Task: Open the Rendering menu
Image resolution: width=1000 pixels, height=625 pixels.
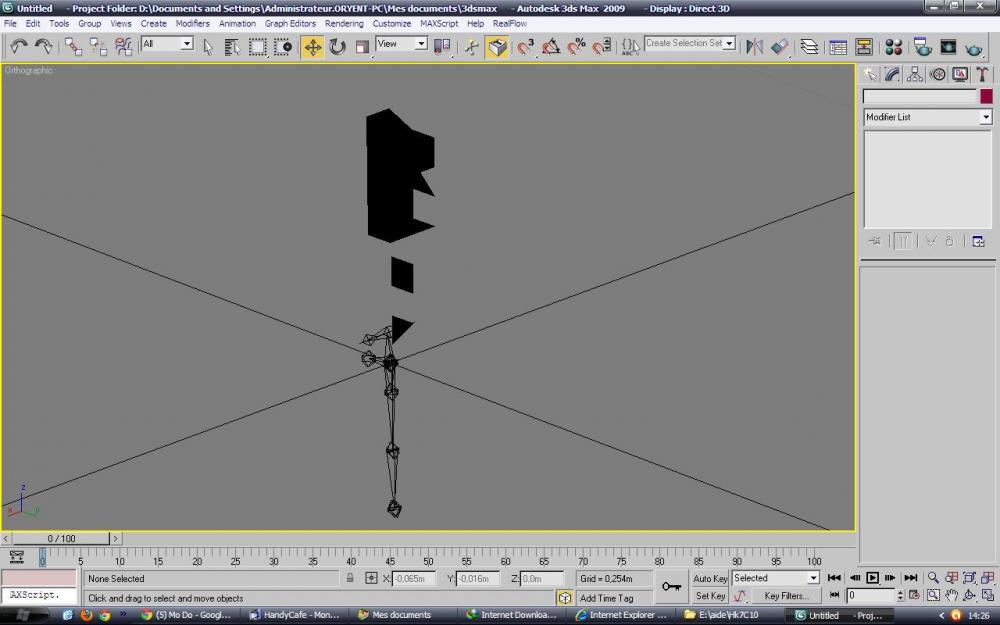Action: (344, 23)
